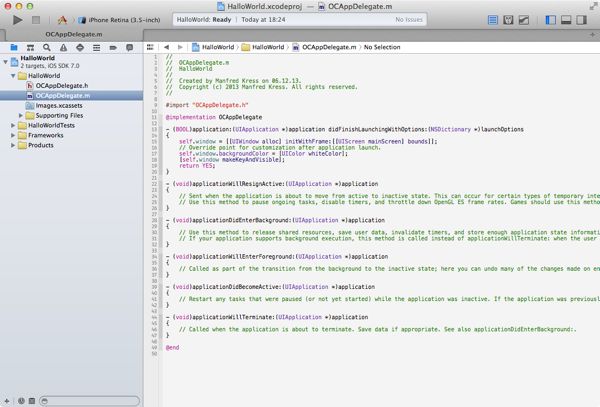Toggle the Utilities pane visibility
The width and height of the screenshot is (600, 407).
point(581,20)
